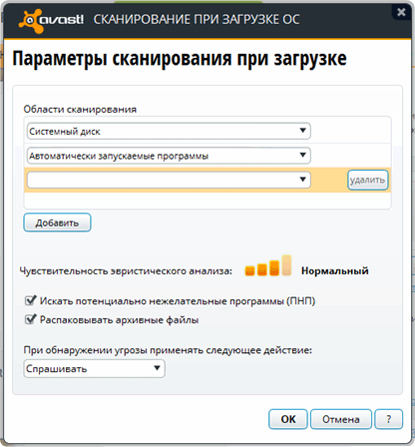The image size is (415, 447).
Task: Expand the empty highlighted scan area dropdown
Action: (169, 180)
